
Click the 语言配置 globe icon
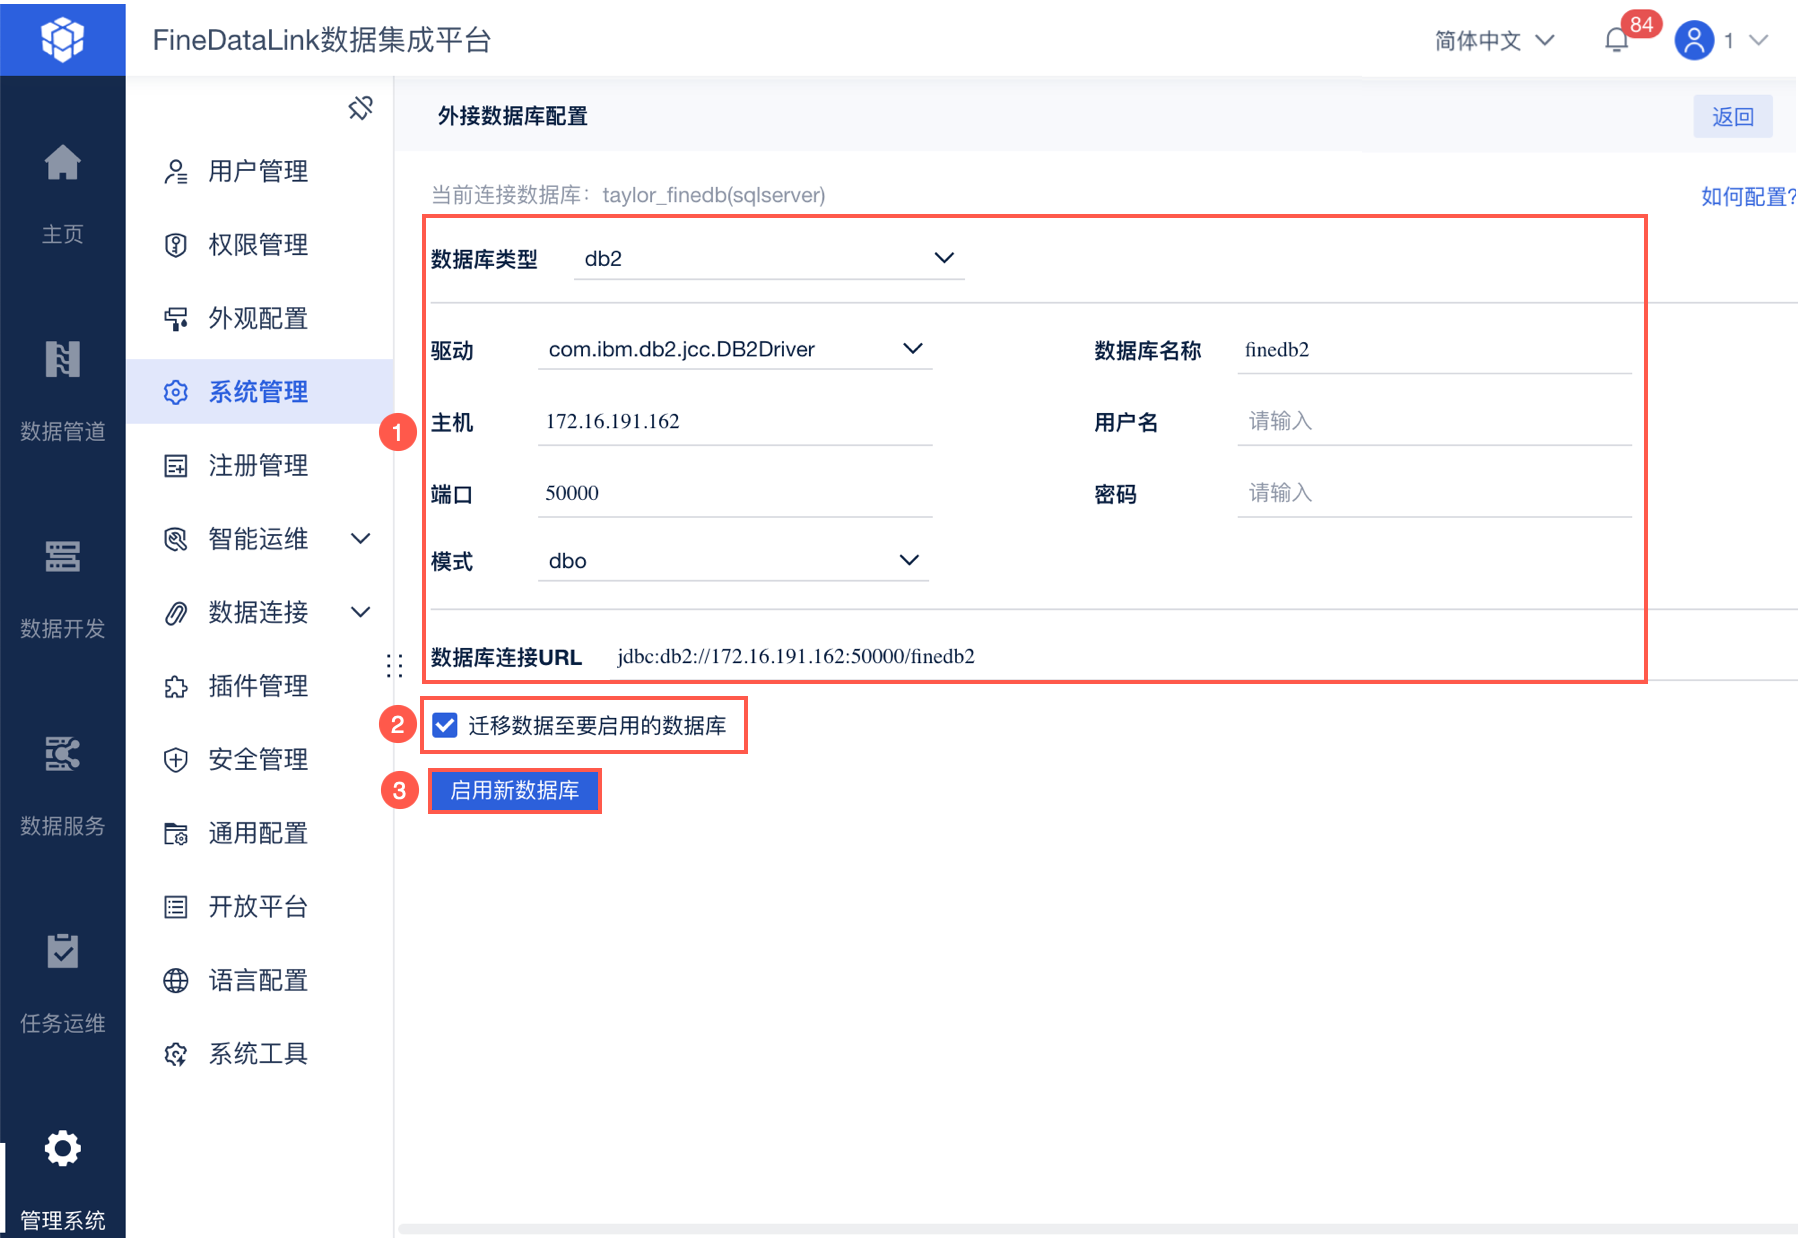pos(176,980)
